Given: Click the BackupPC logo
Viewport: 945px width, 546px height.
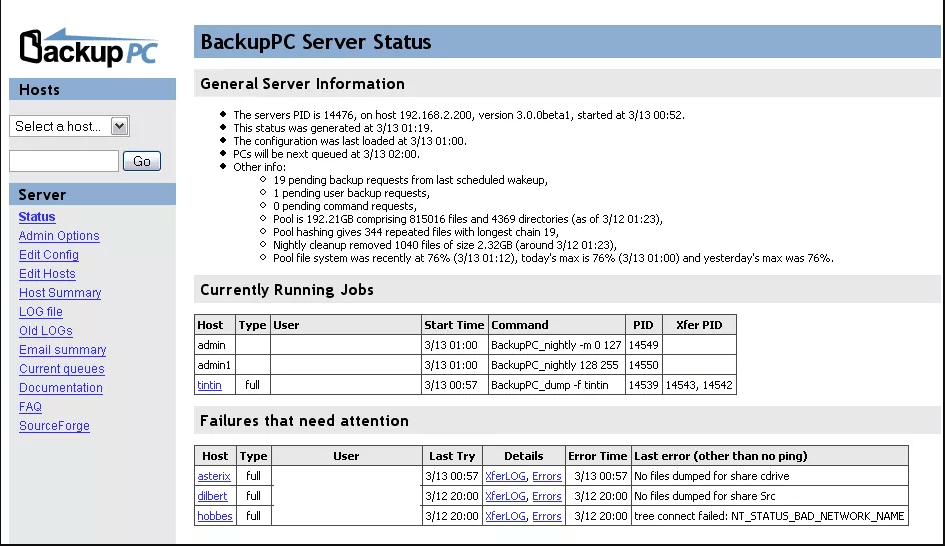Looking at the screenshot, I should 89,47.
